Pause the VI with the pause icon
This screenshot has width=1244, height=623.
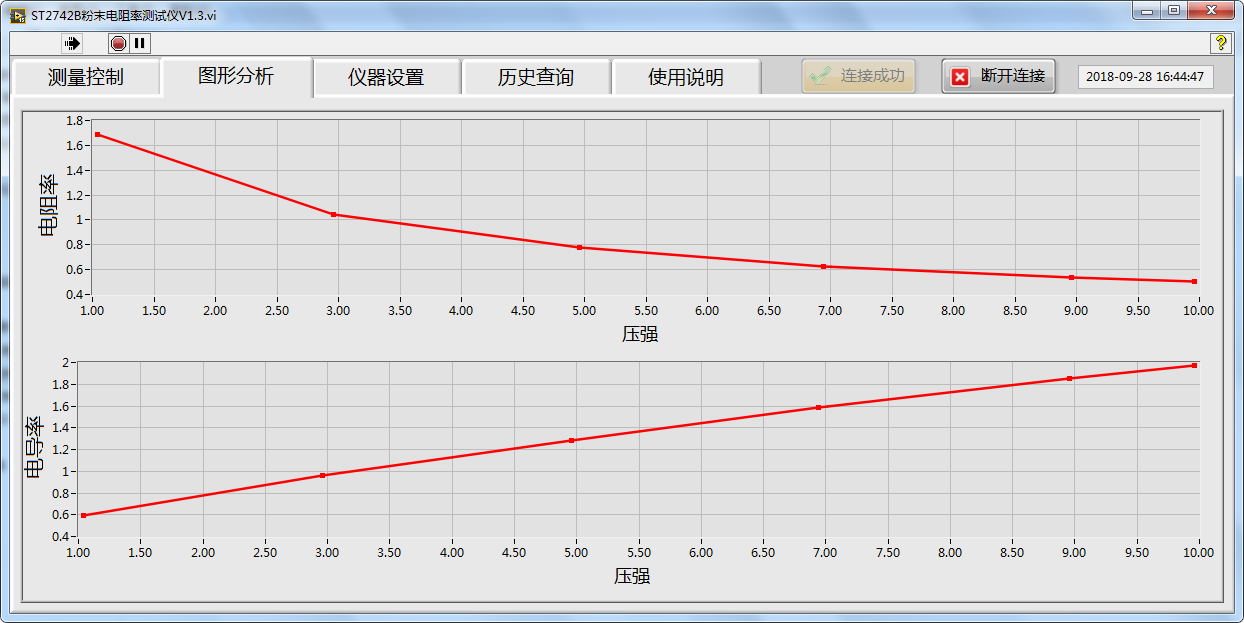click(140, 43)
